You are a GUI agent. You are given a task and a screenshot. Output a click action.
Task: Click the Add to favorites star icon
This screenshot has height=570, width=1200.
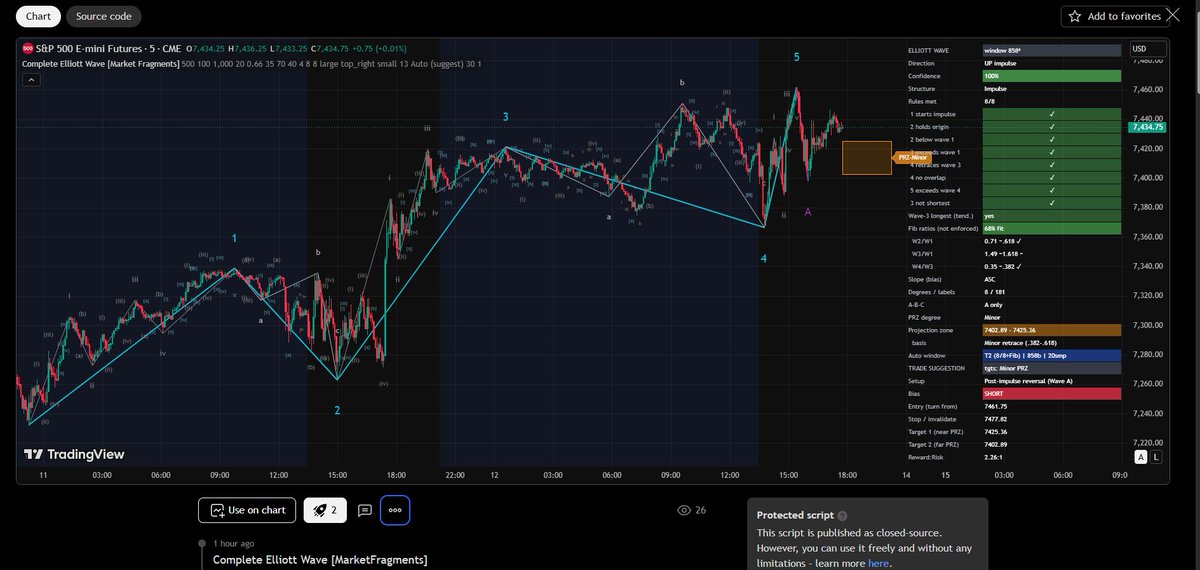coord(1075,16)
